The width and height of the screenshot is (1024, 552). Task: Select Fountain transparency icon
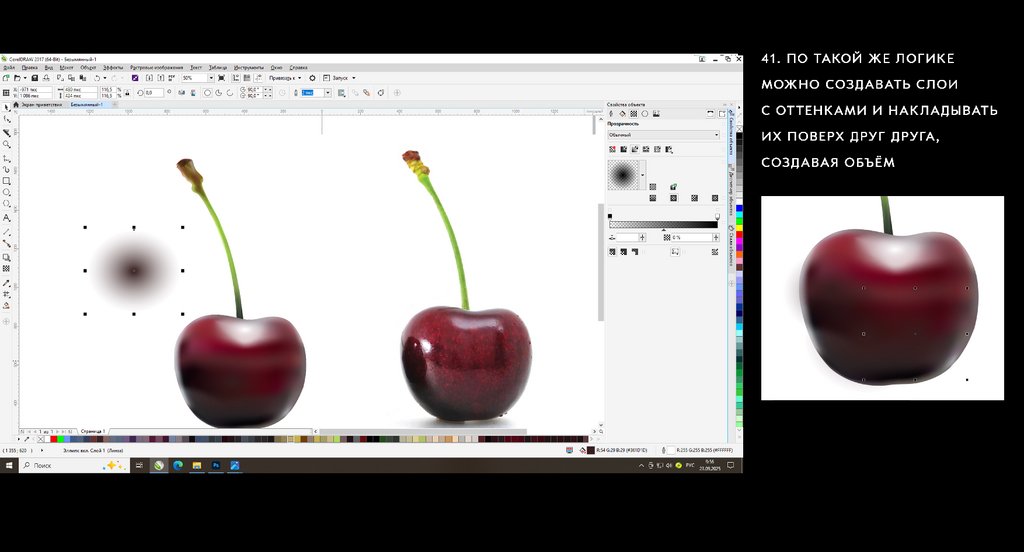click(x=635, y=149)
